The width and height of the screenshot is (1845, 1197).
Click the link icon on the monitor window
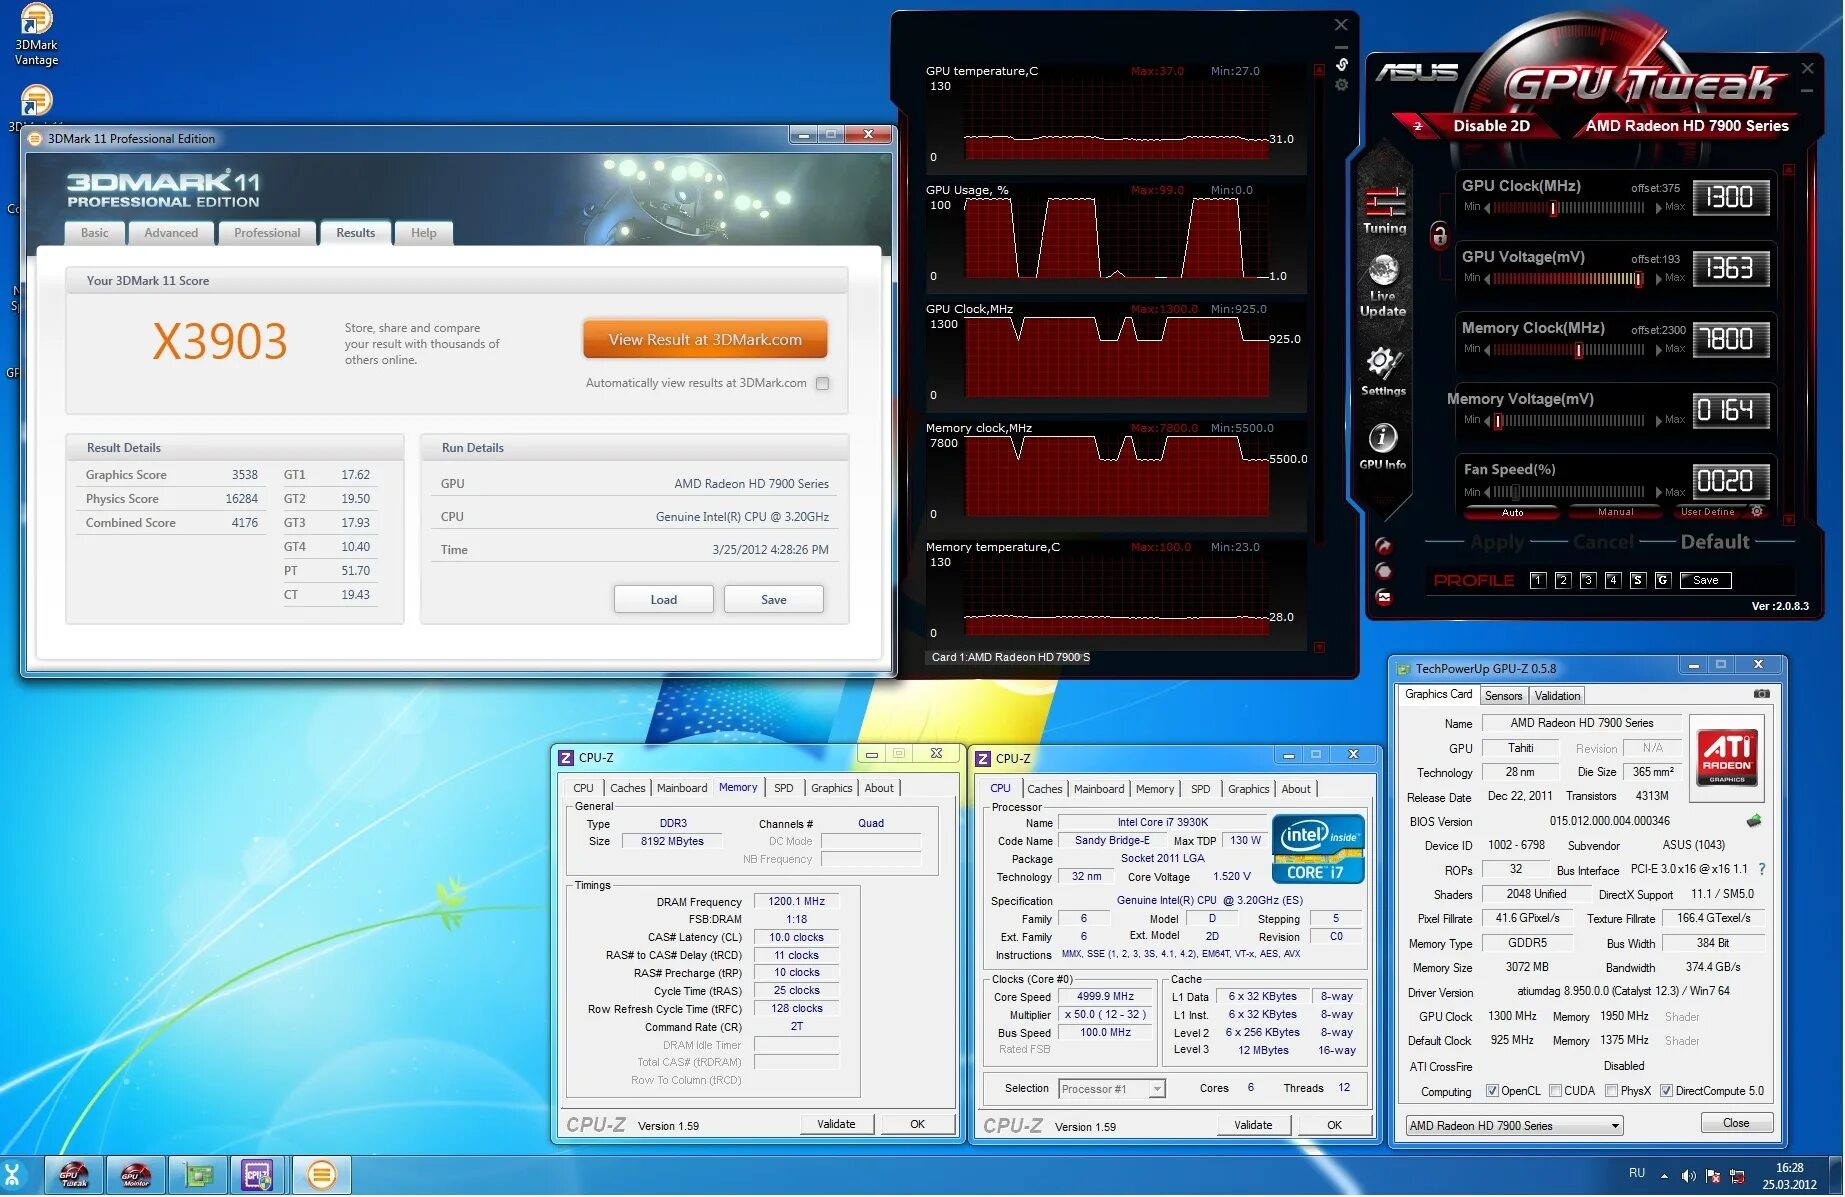[x=1342, y=64]
